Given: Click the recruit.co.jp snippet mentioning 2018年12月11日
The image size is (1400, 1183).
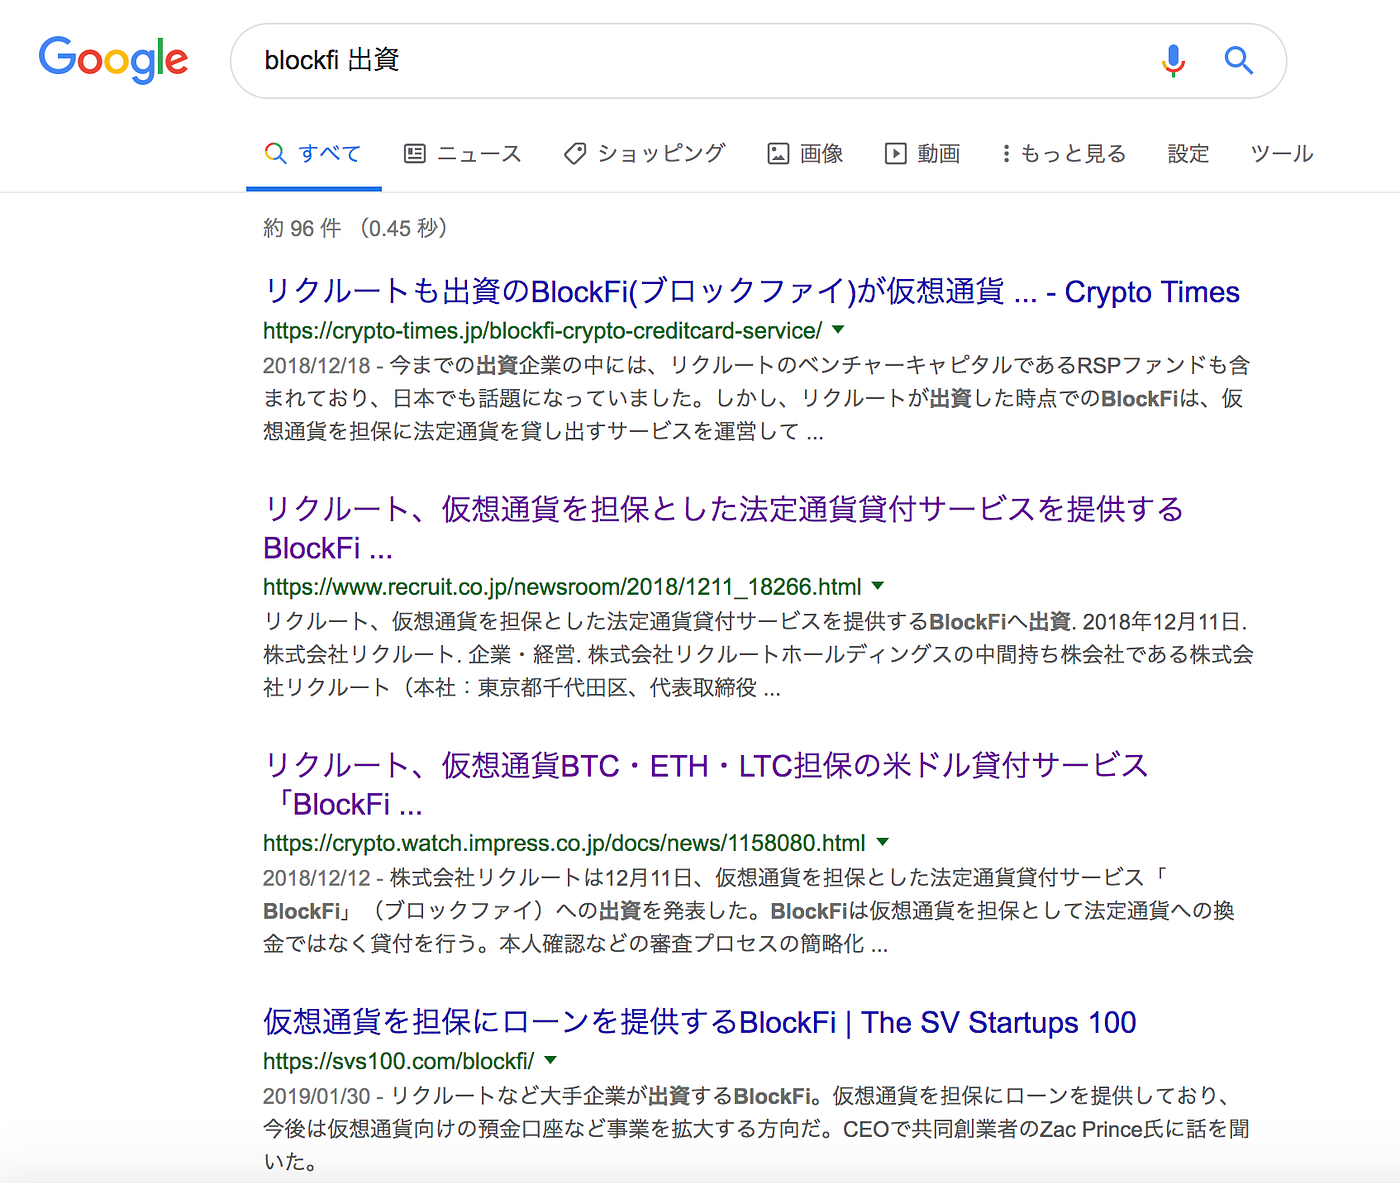Looking at the screenshot, I should click(758, 654).
